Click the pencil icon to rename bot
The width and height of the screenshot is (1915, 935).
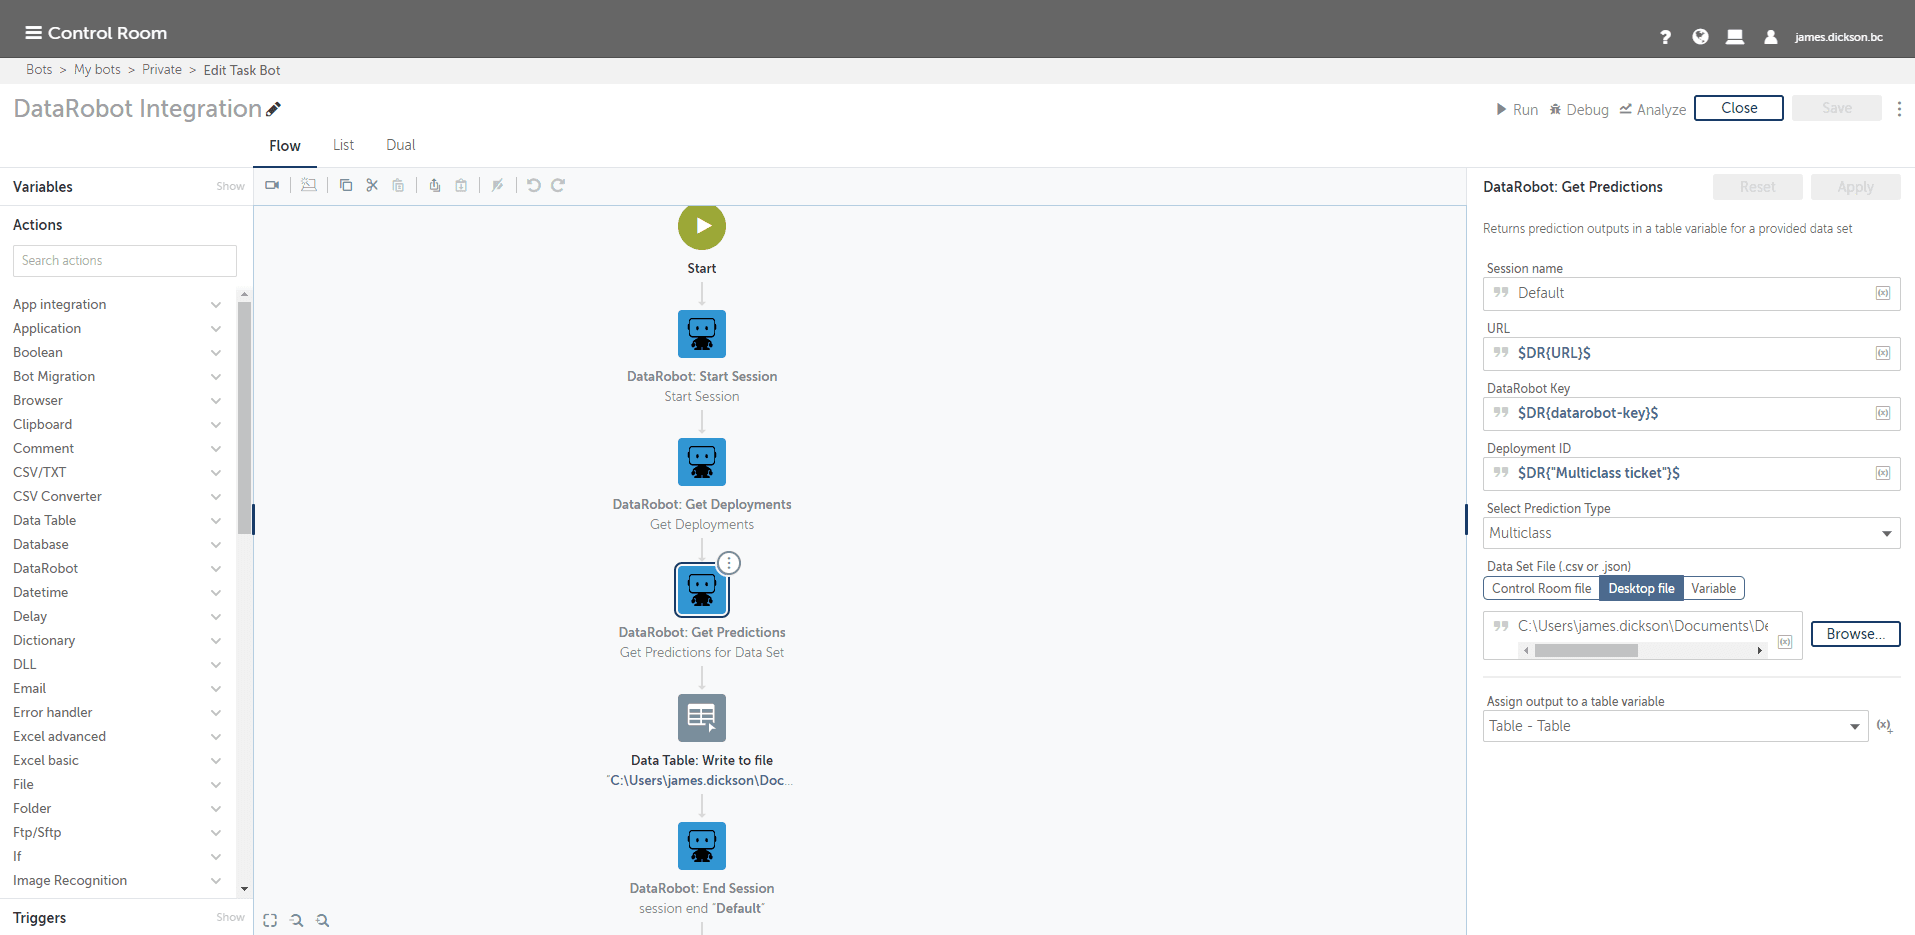tap(274, 109)
